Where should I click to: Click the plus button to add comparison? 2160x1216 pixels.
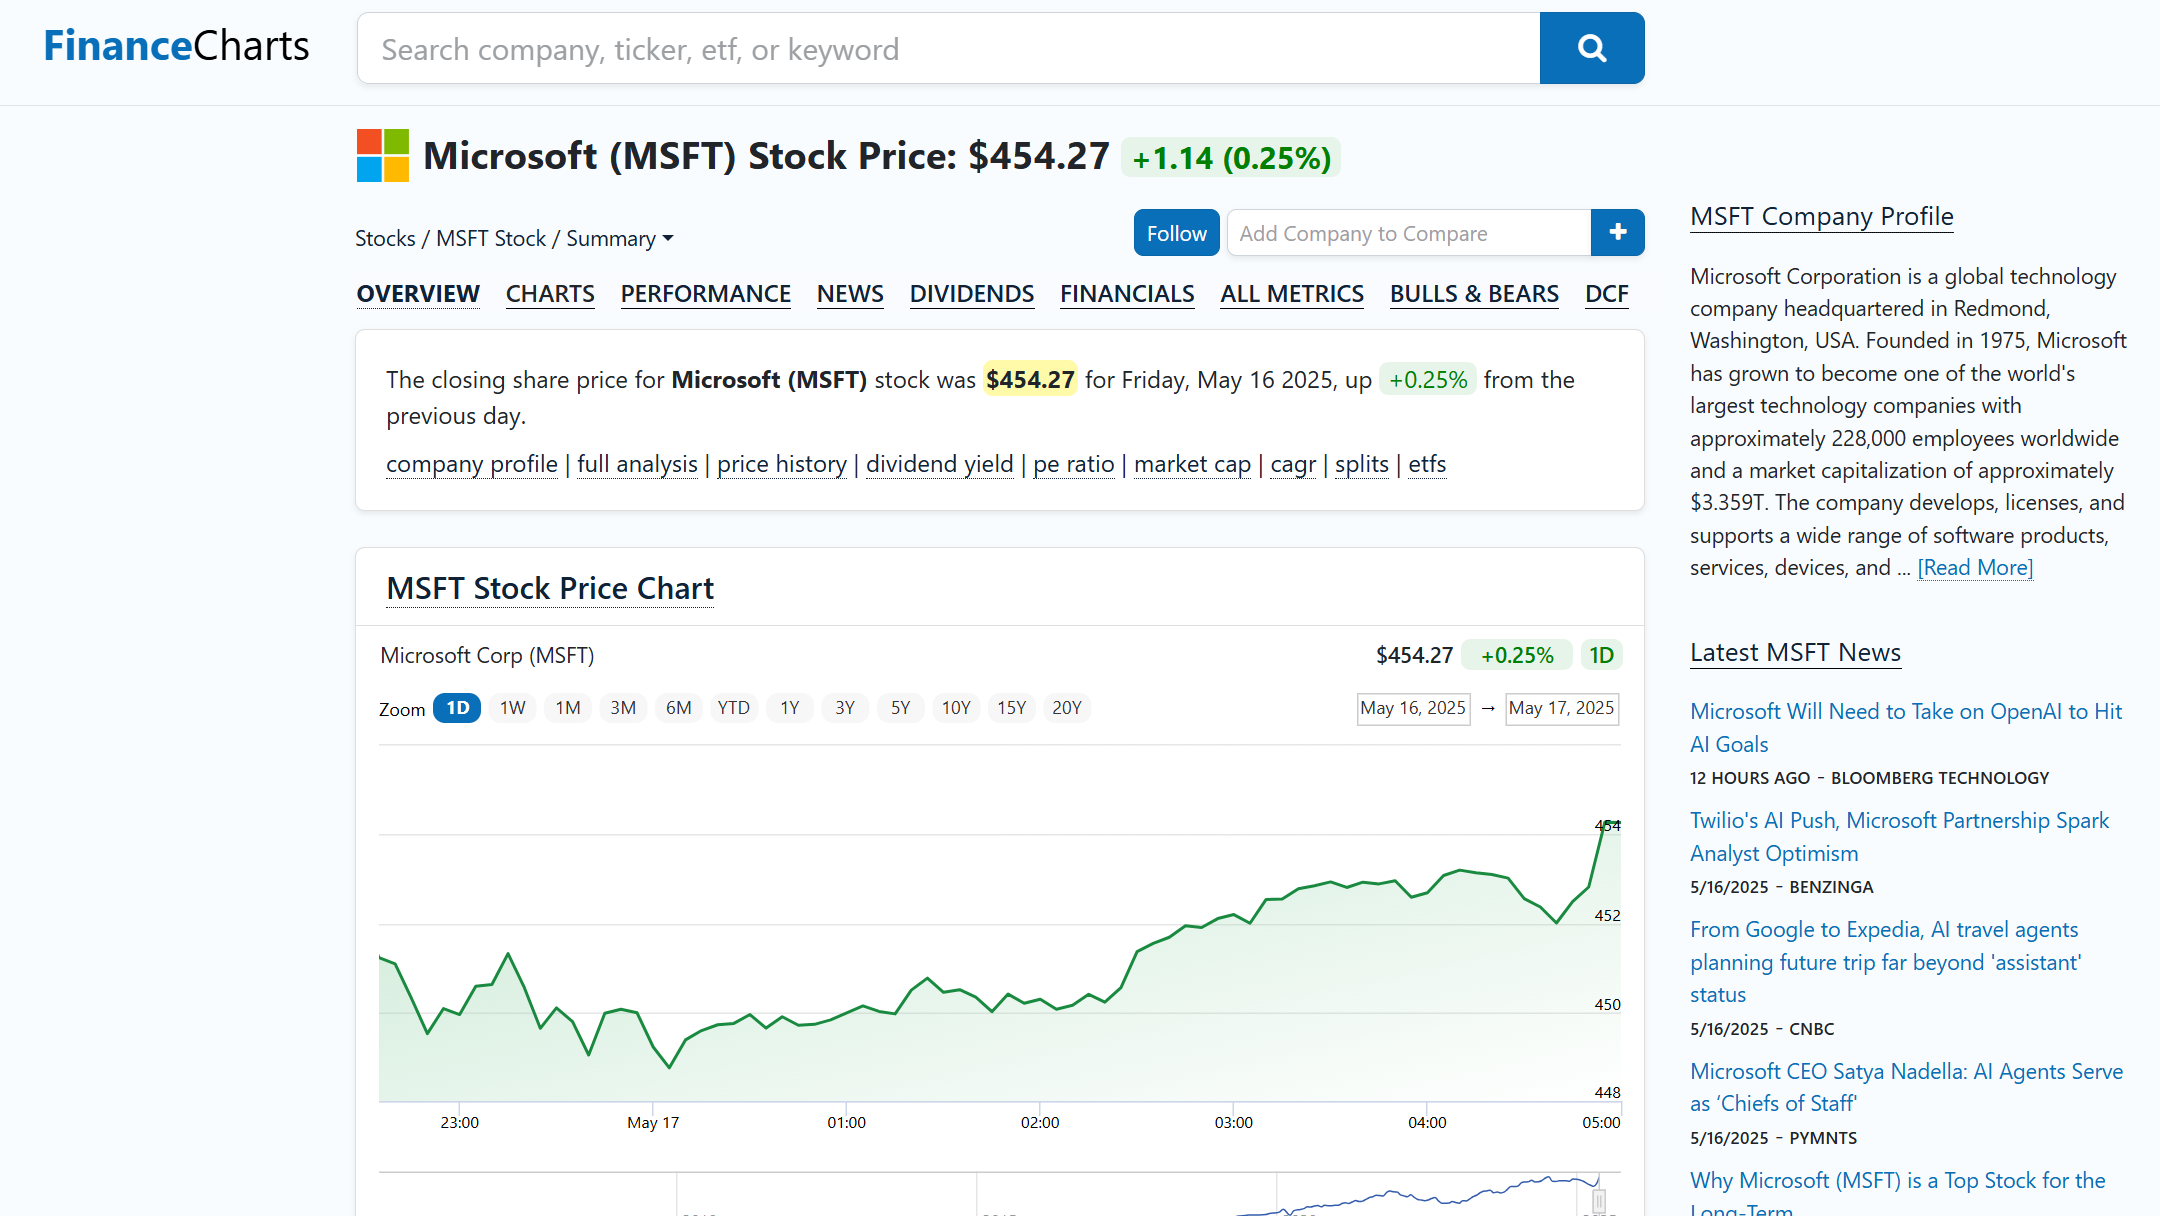pos(1618,232)
